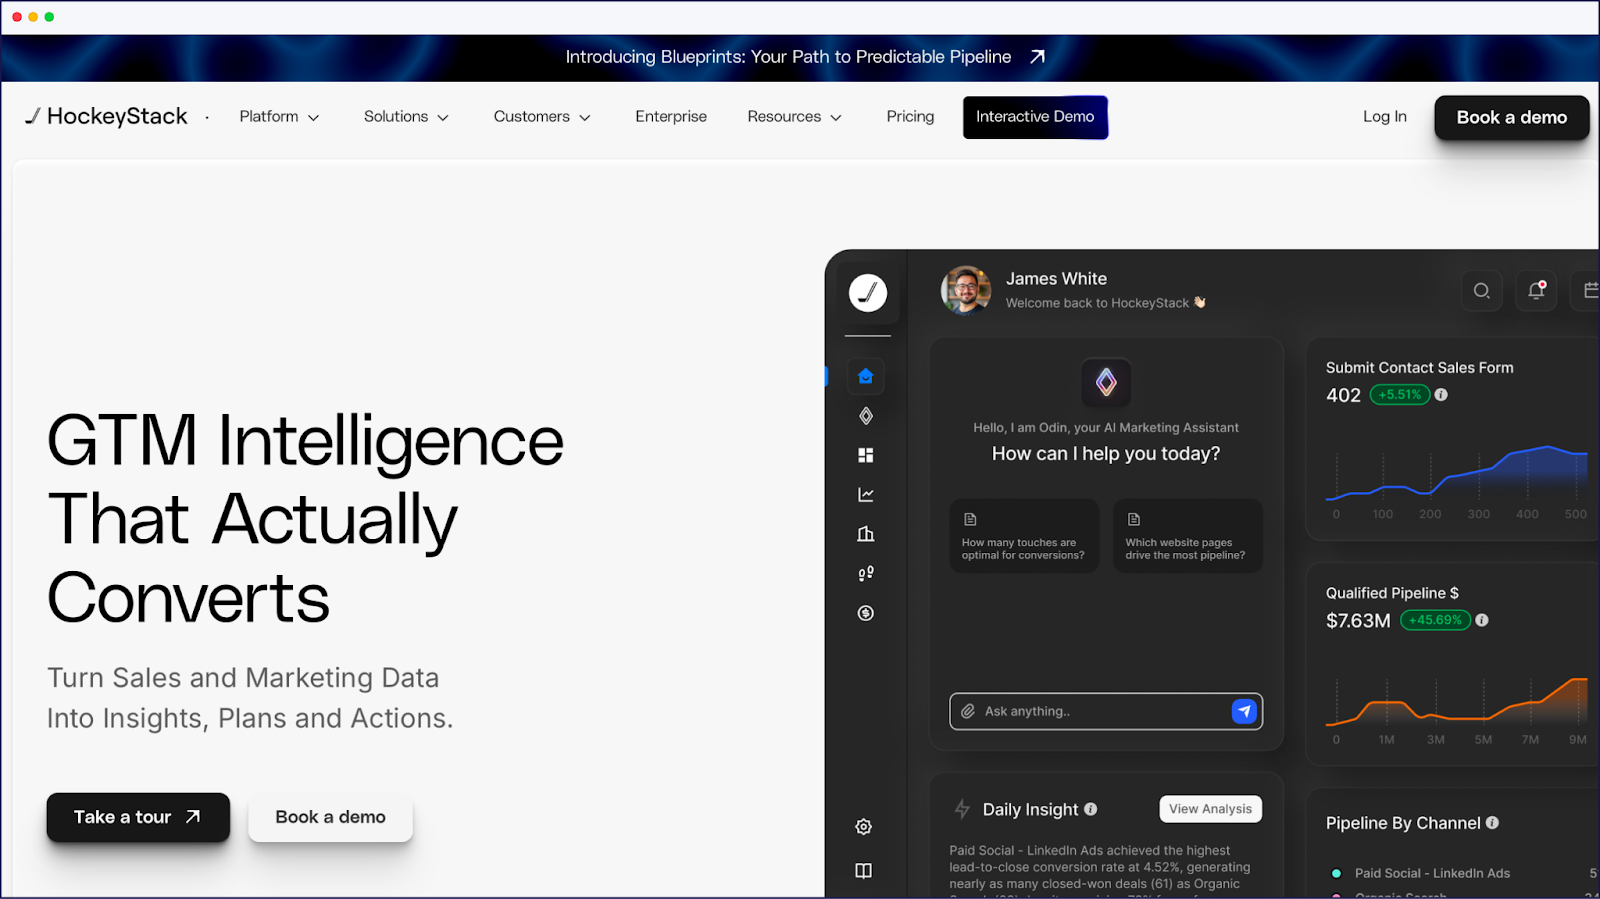The image size is (1600, 899).
Task: Click the book documentation icon in the sidebar
Action: click(x=864, y=871)
